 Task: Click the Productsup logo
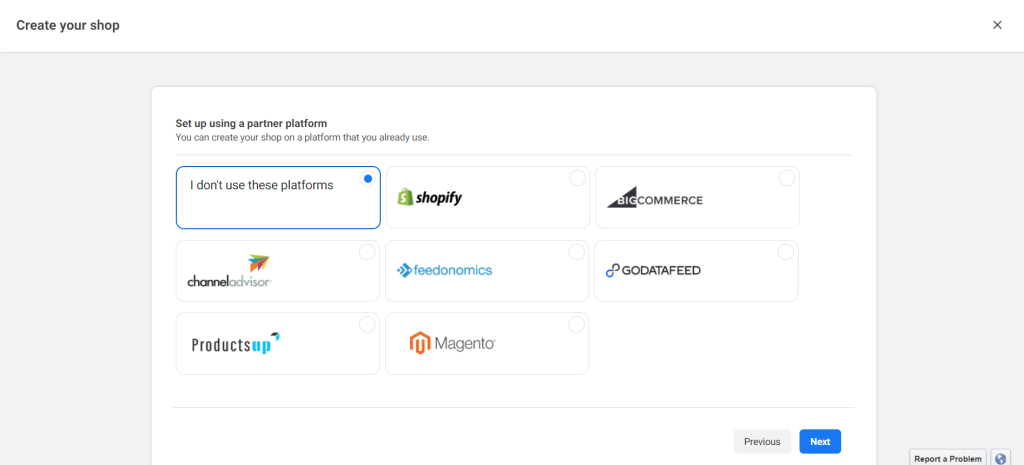pyautogui.click(x=236, y=344)
